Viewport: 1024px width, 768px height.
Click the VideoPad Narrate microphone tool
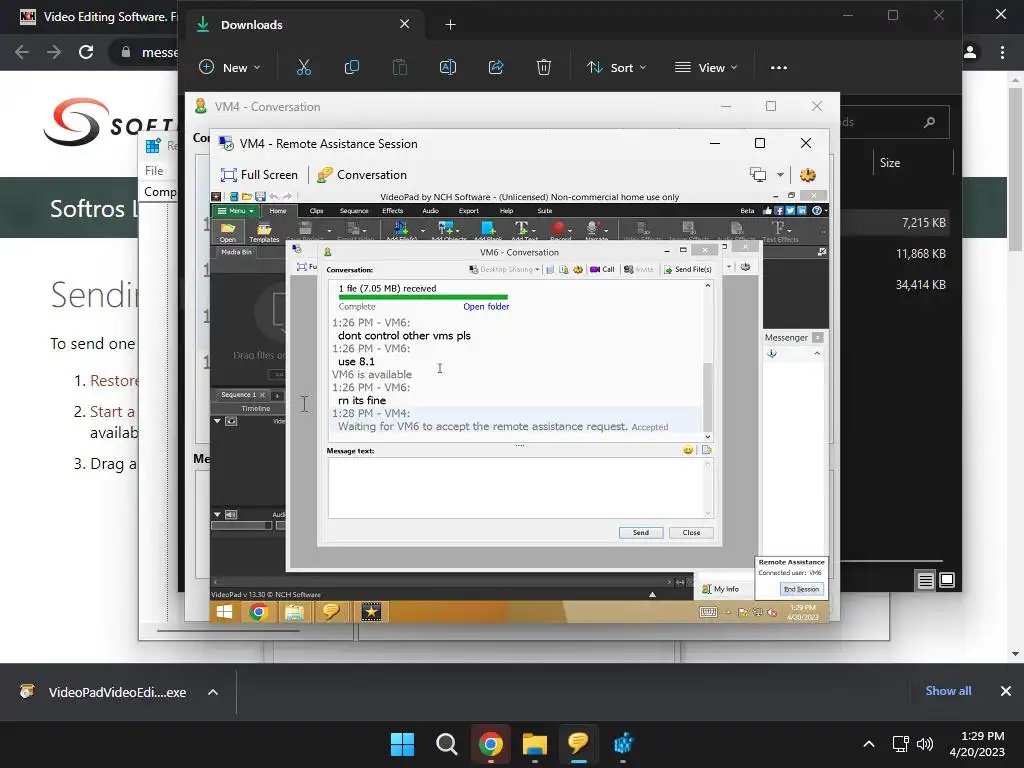[594, 231]
